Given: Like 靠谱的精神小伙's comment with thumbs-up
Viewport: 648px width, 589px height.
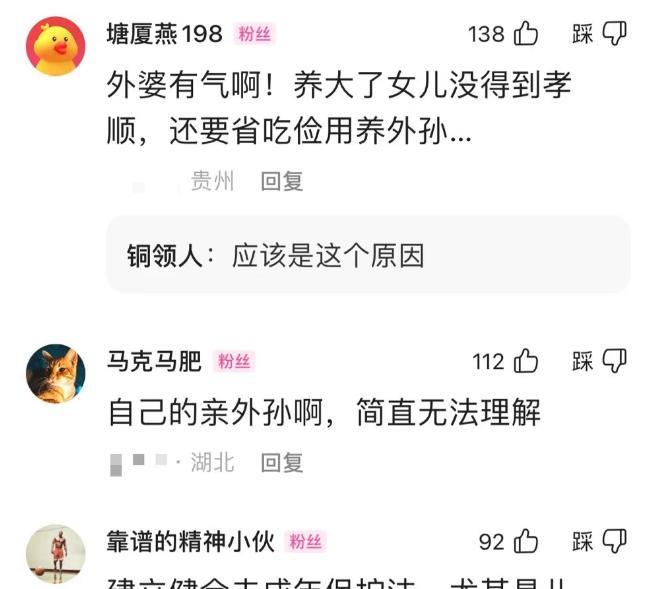Looking at the screenshot, I should (526, 541).
